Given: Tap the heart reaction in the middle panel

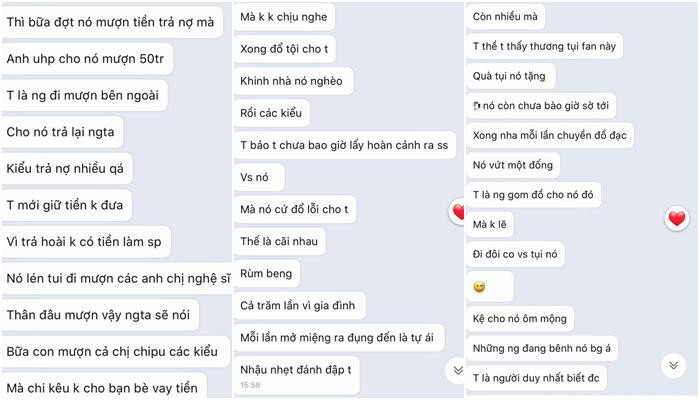Looking at the screenshot, I should point(457,212).
